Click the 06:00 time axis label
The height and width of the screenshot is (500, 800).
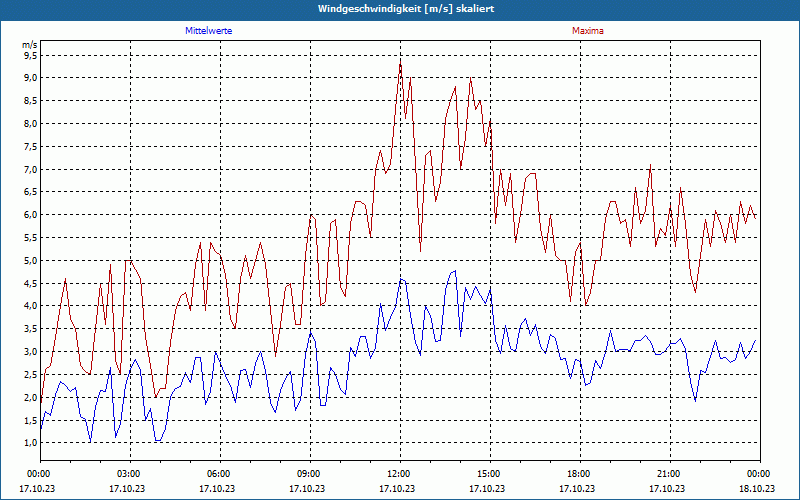pyautogui.click(x=220, y=474)
